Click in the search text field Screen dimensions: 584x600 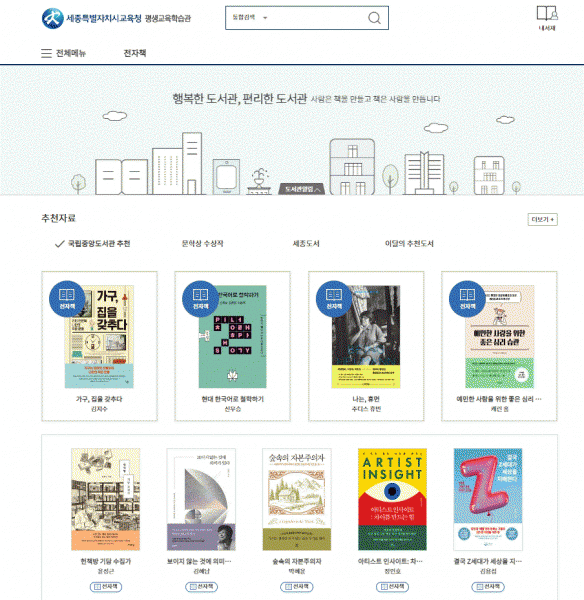(x=318, y=18)
